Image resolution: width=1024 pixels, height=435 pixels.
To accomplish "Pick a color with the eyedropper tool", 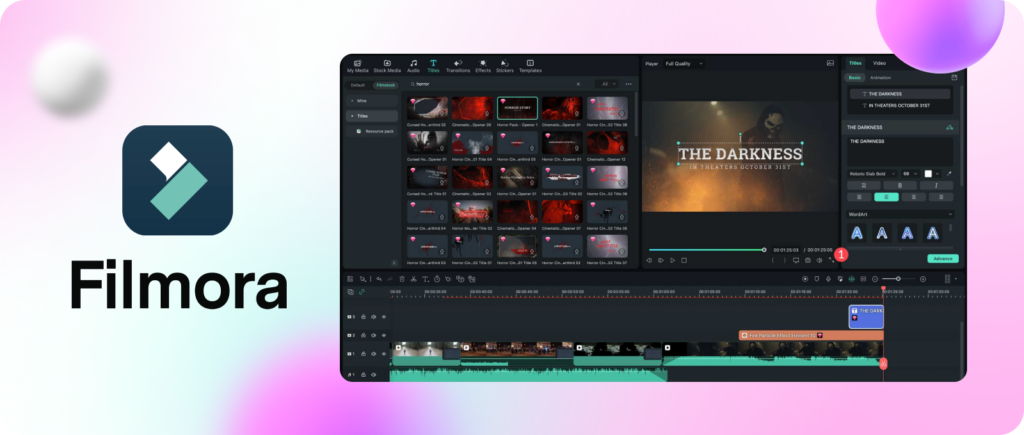I will (x=950, y=173).
